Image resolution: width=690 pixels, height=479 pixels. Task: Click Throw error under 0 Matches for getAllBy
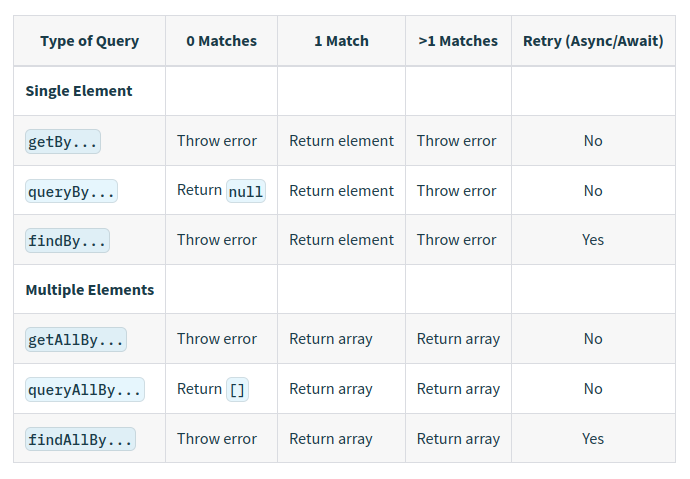click(x=217, y=339)
